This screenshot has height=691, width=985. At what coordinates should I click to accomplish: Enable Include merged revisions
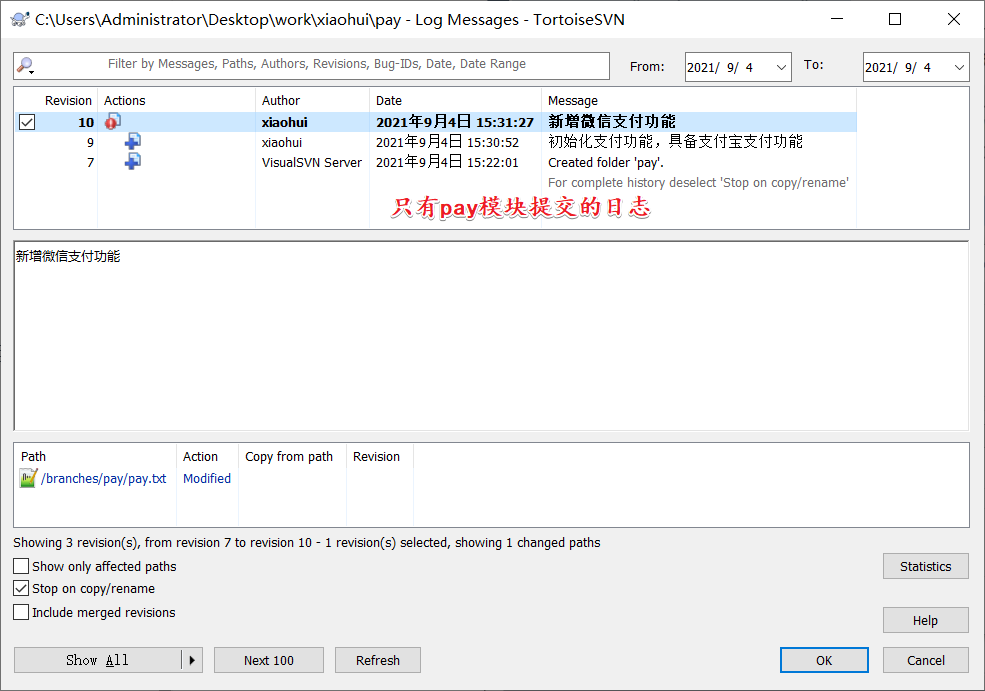21,612
